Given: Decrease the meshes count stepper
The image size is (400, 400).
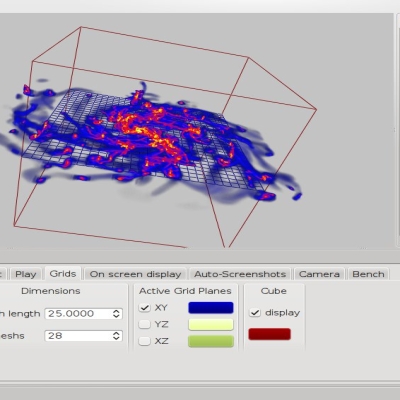Looking at the screenshot, I should point(116,338).
